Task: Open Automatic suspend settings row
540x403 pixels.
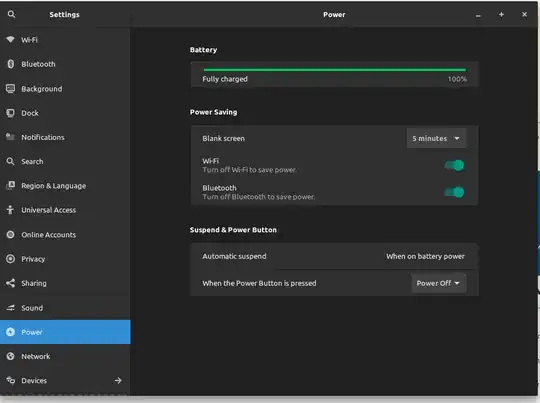Action: pyautogui.click(x=334, y=256)
